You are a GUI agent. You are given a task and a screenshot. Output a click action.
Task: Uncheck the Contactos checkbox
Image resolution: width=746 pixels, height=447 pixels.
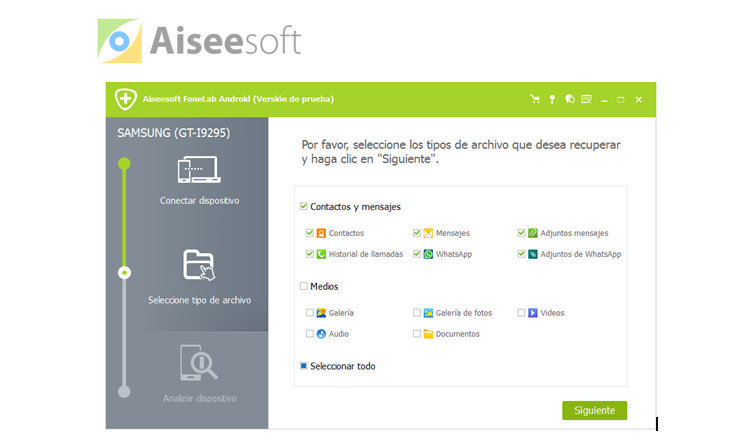pyautogui.click(x=310, y=233)
